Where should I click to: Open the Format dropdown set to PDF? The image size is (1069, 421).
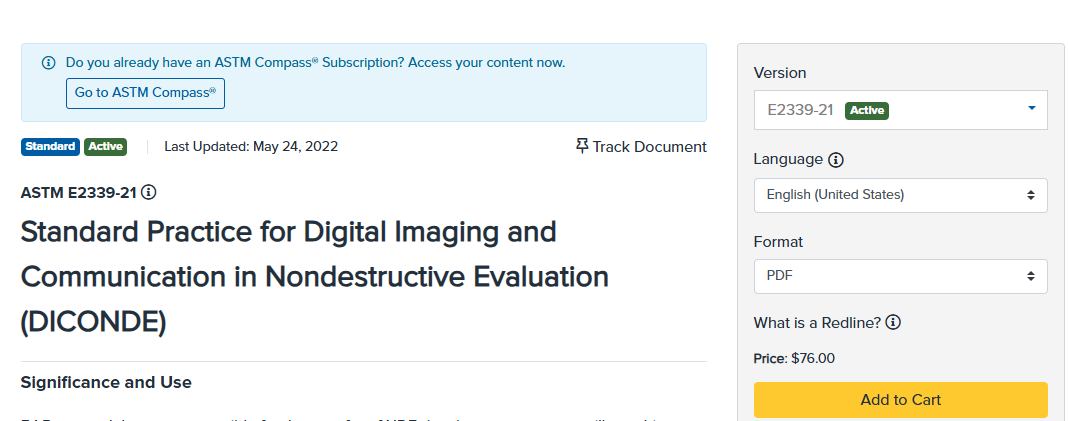click(901, 276)
